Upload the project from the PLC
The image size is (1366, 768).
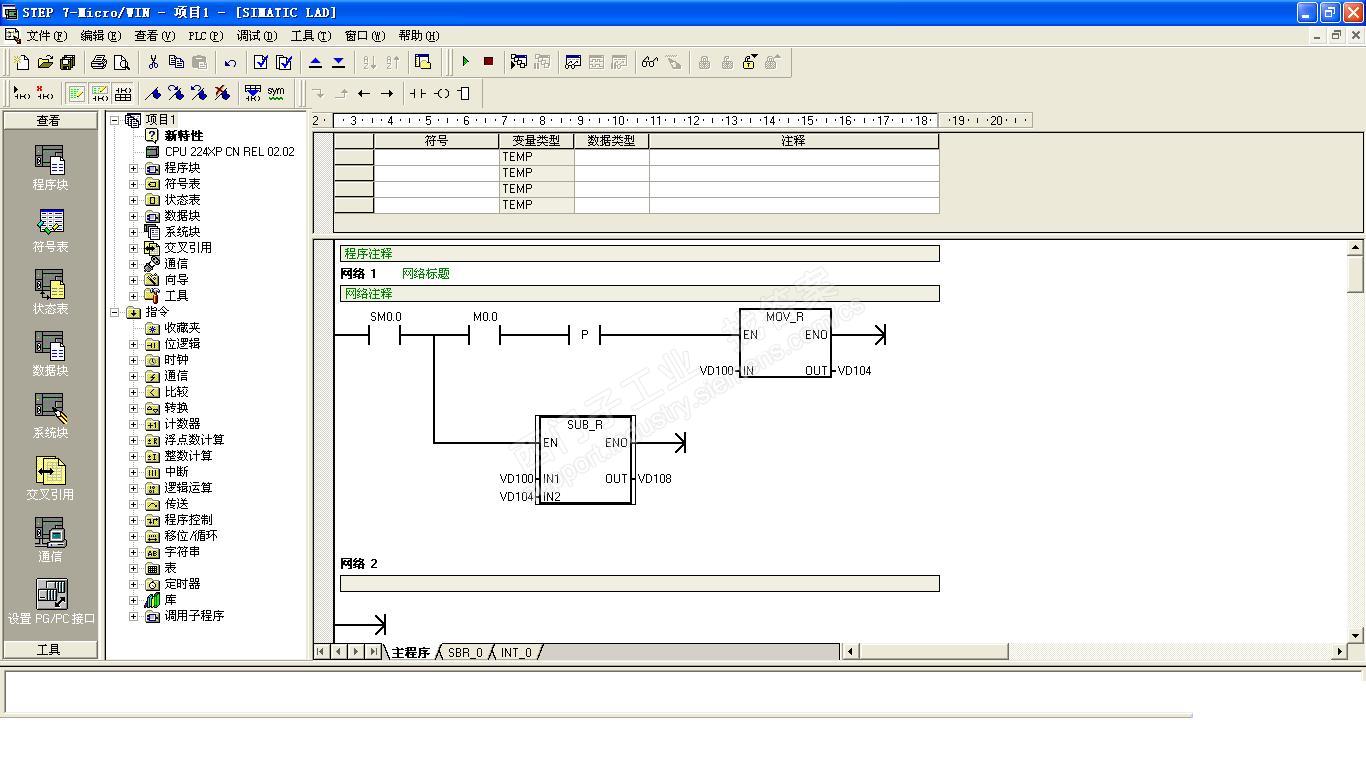(315, 62)
